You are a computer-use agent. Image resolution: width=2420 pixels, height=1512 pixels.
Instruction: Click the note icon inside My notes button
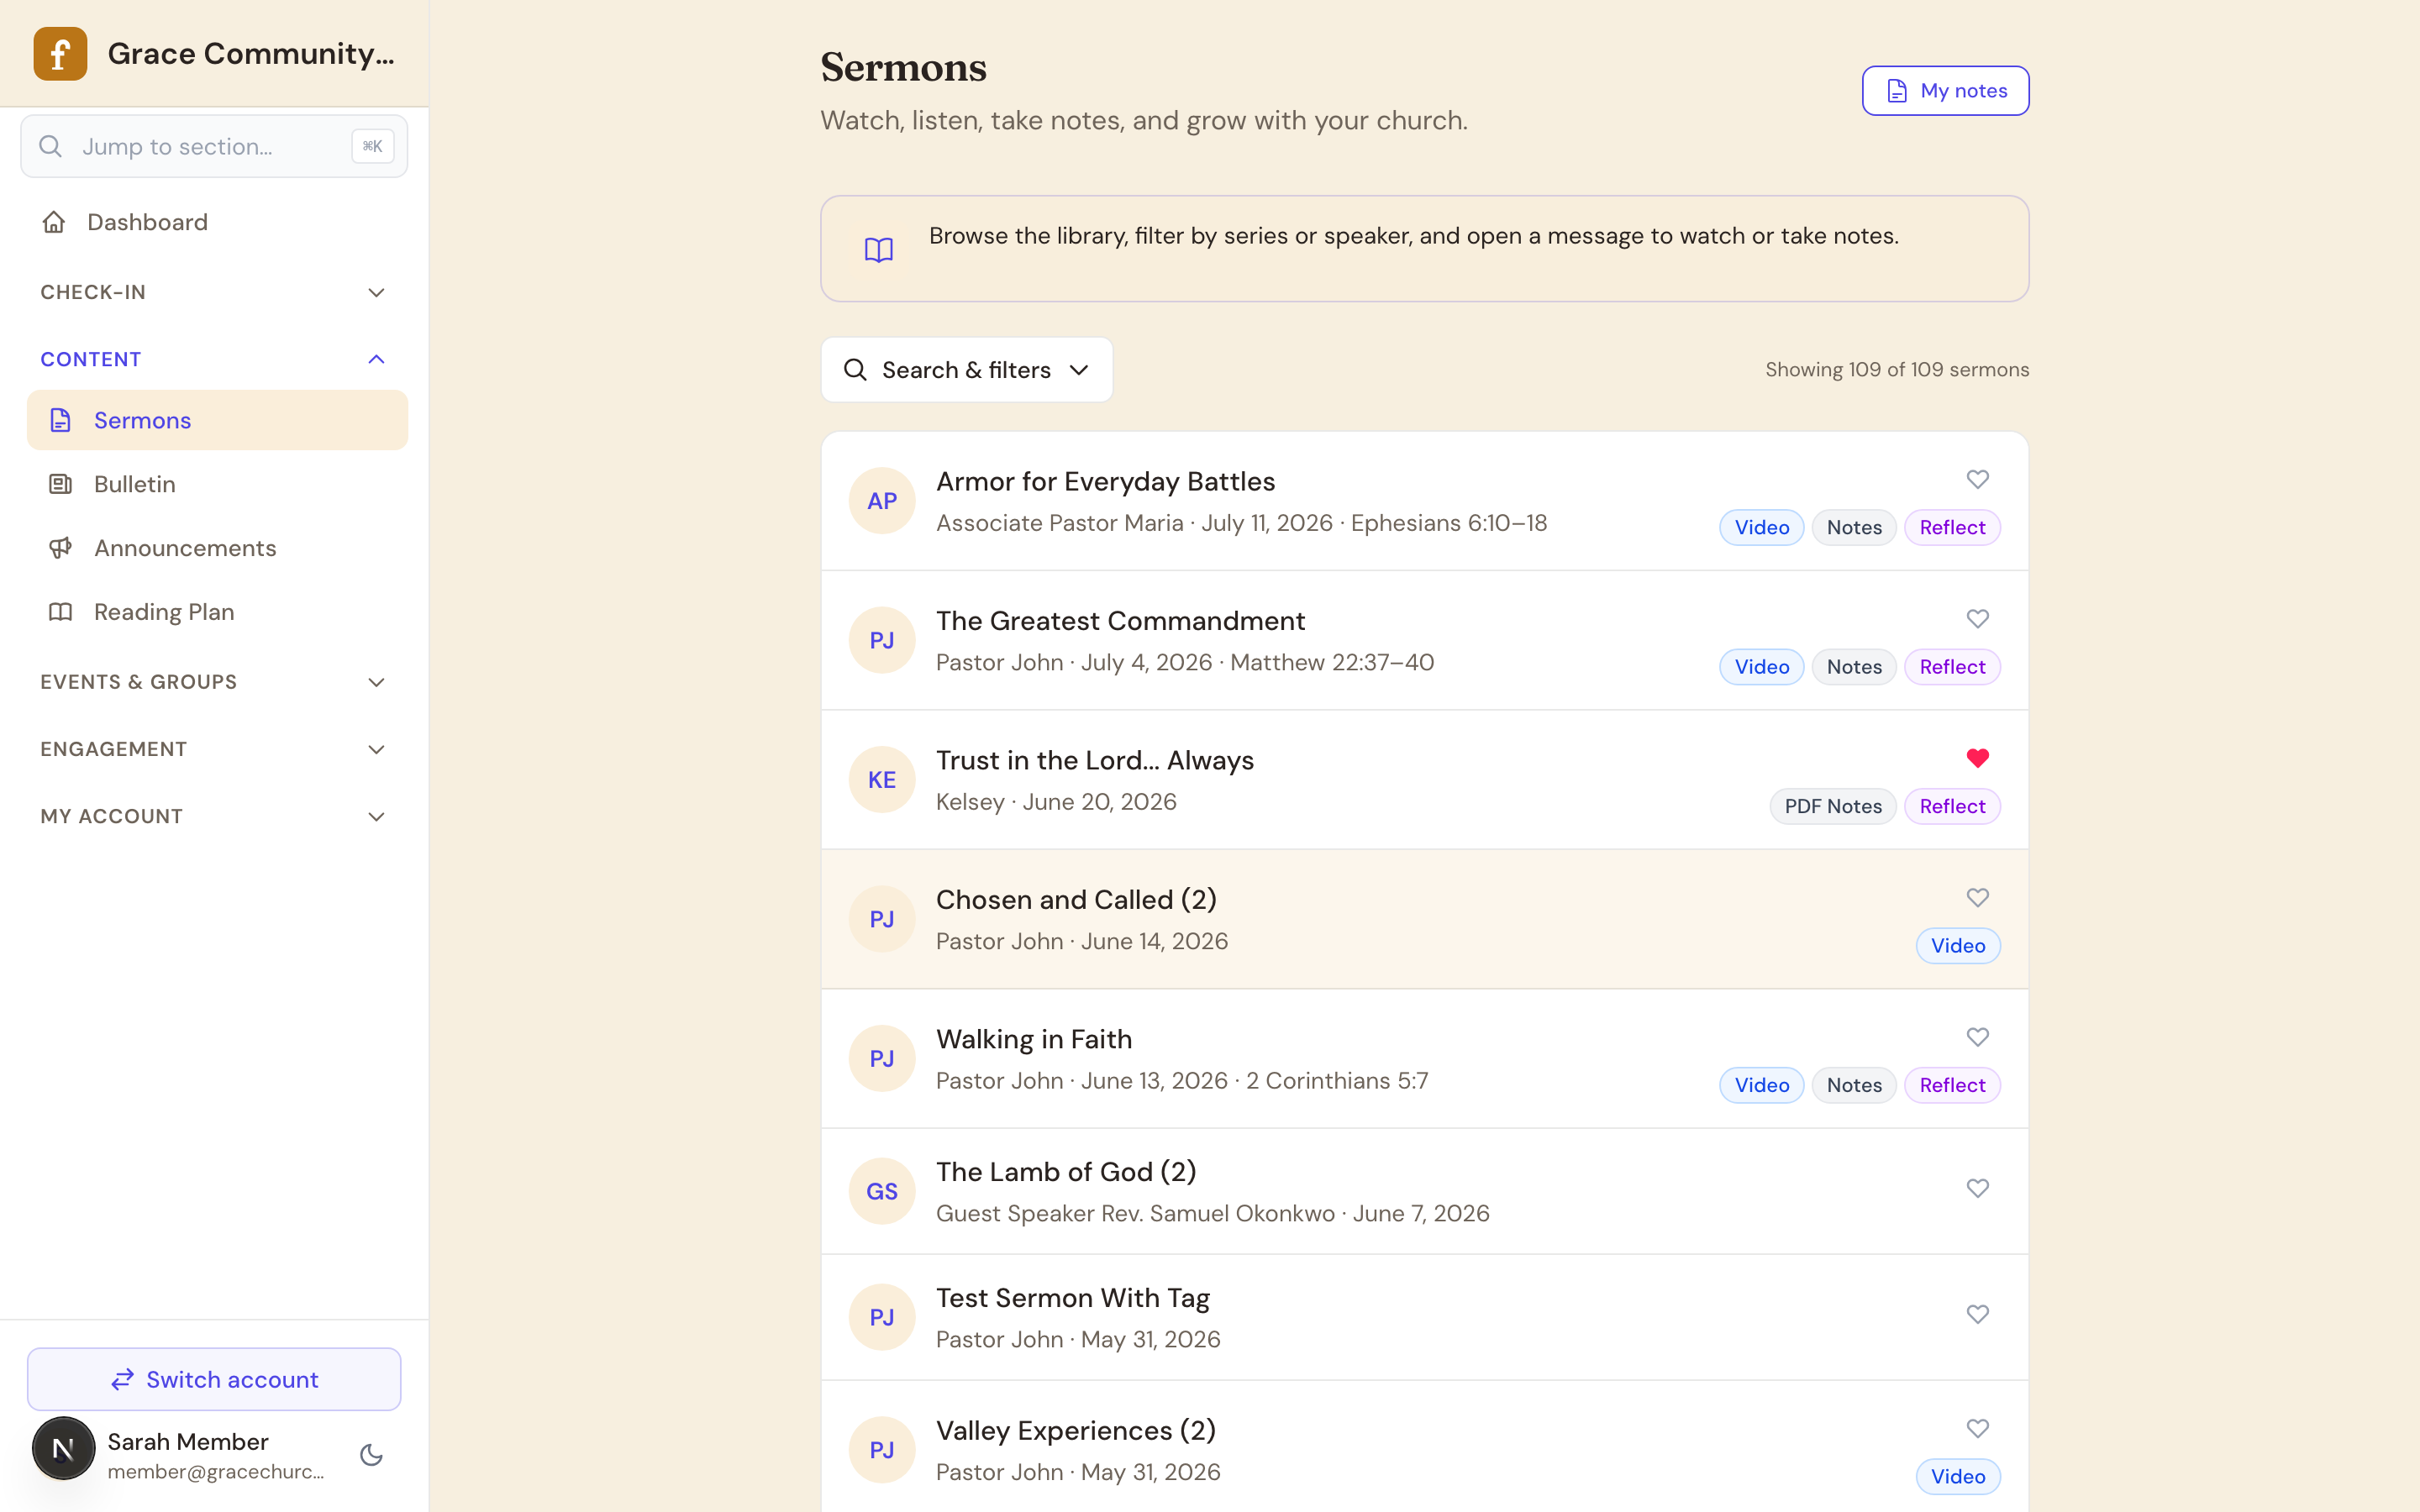pos(1897,91)
